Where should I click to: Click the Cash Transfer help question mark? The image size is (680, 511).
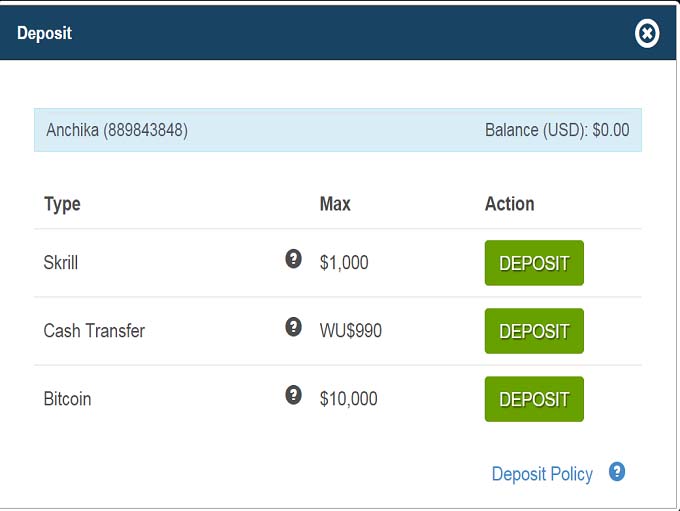(293, 327)
